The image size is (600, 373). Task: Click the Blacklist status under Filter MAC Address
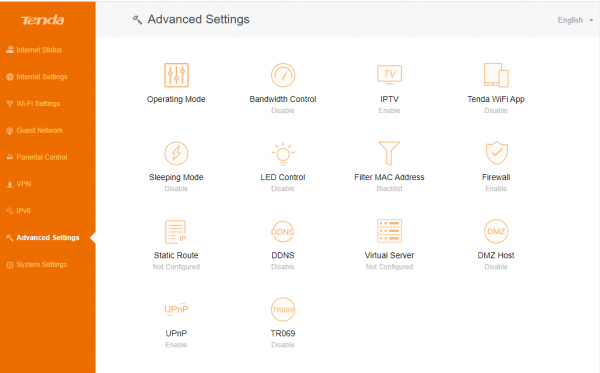[x=389, y=189]
